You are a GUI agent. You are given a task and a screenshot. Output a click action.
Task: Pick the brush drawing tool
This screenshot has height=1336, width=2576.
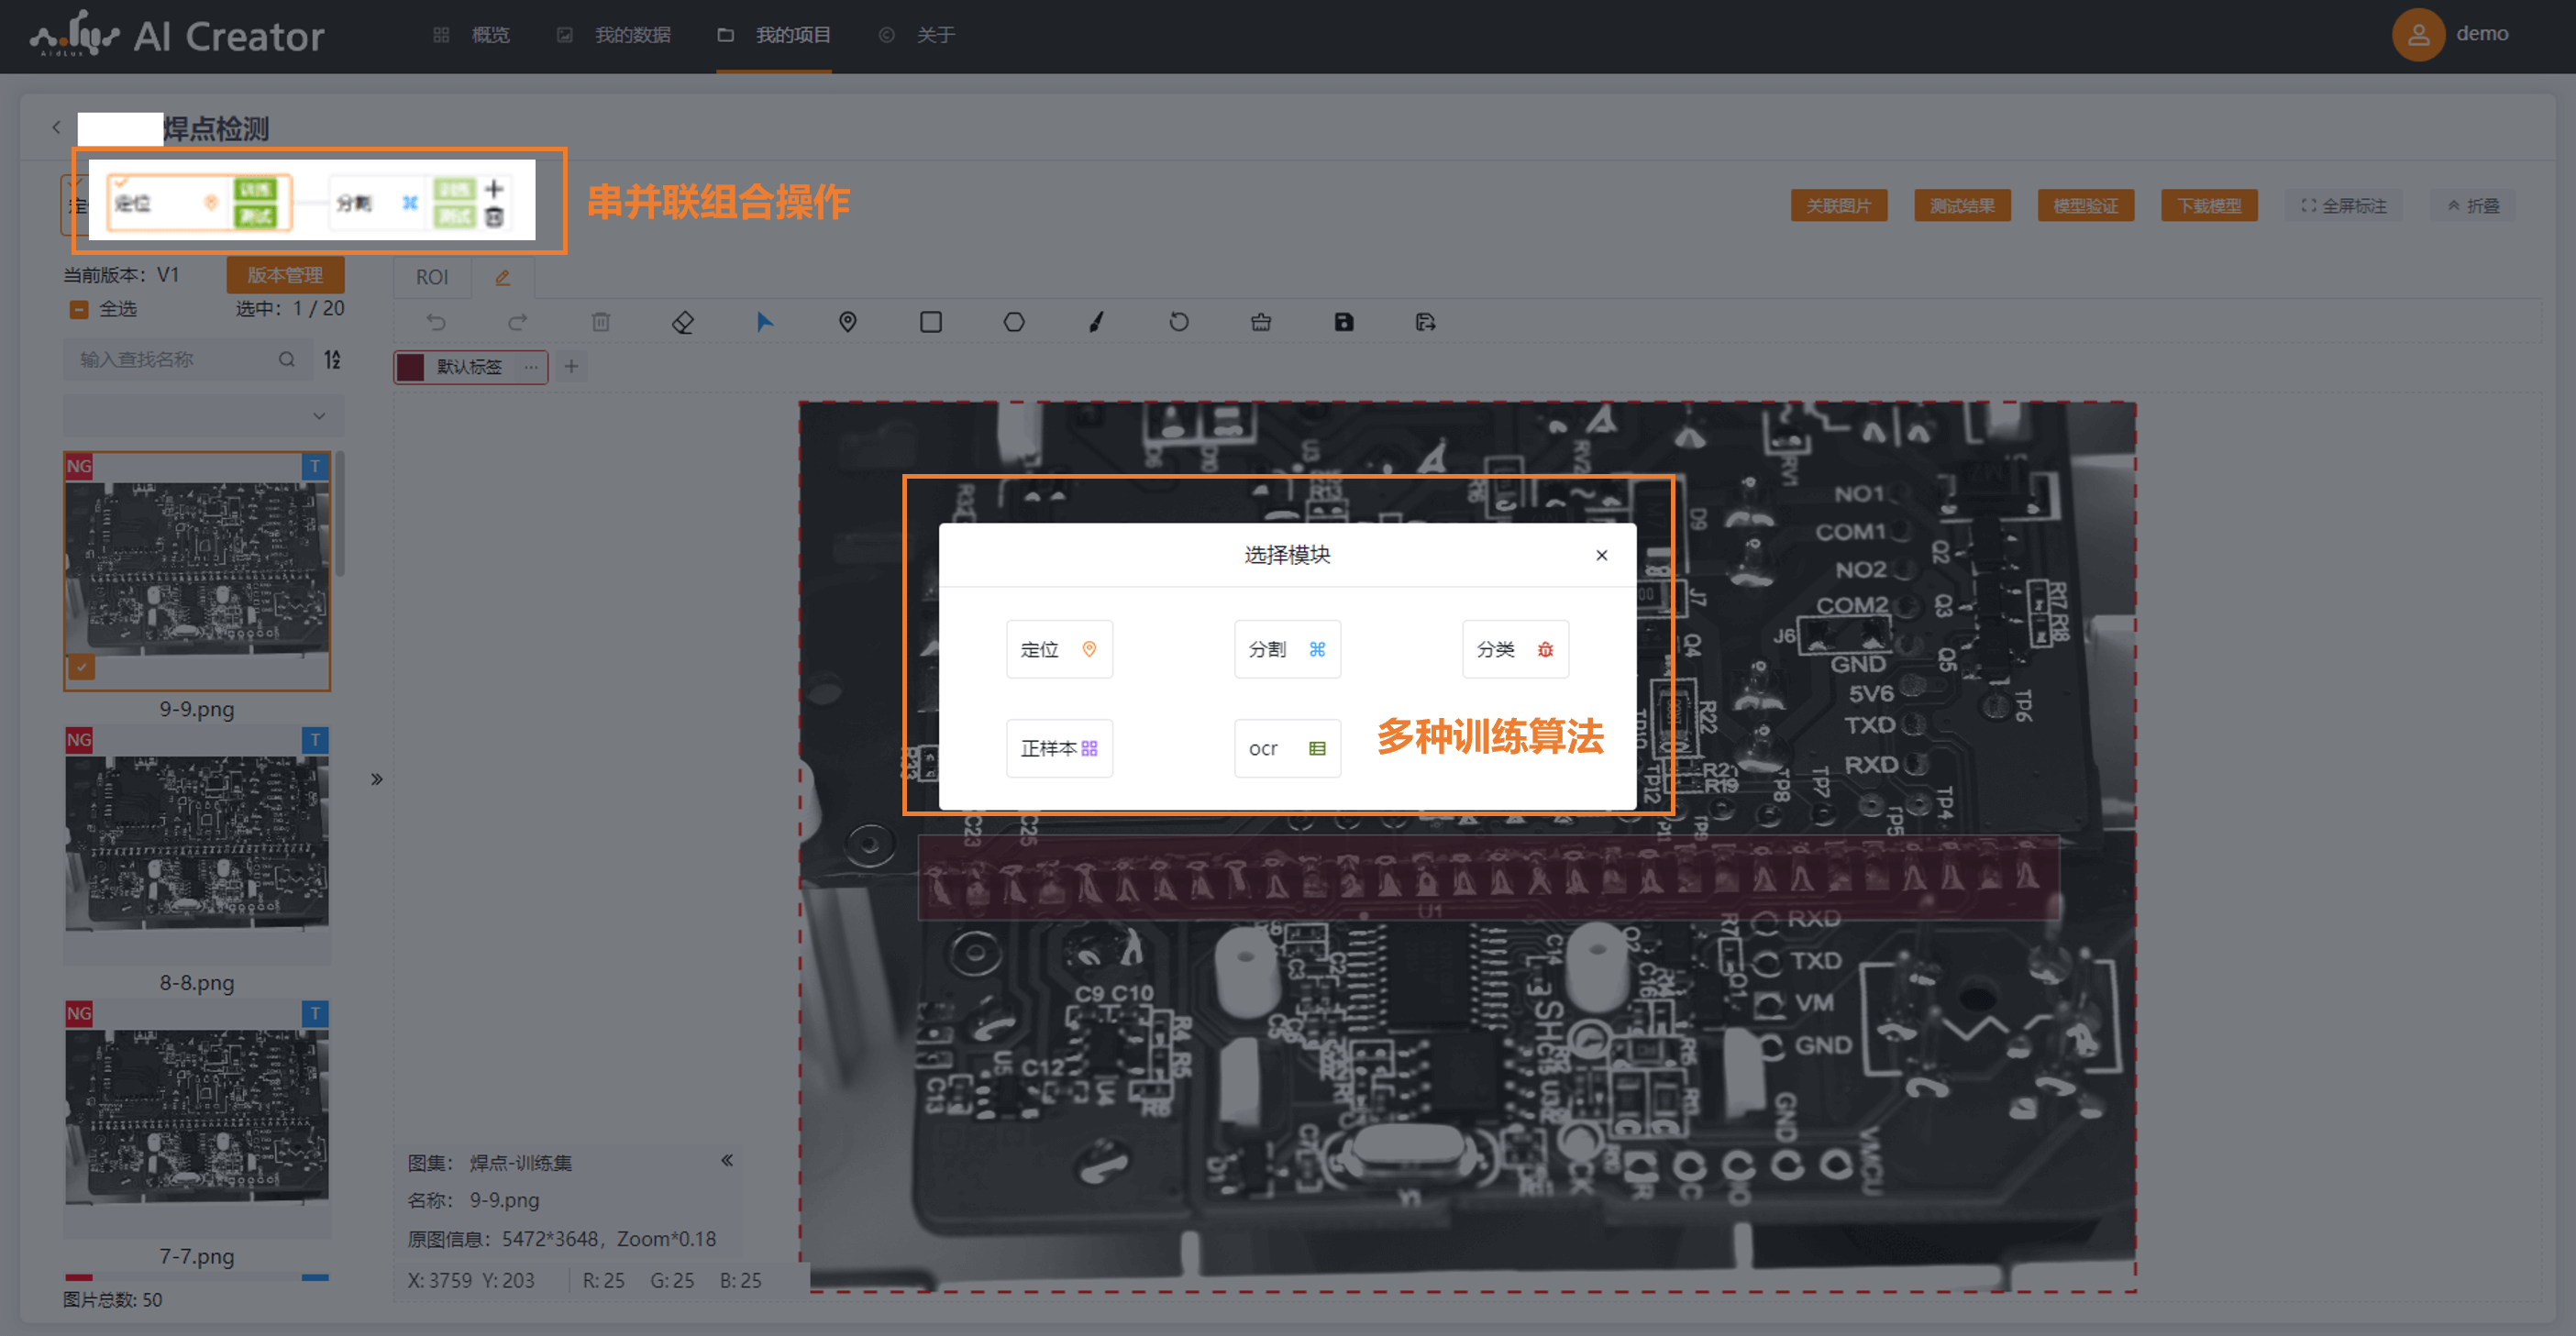1096,322
